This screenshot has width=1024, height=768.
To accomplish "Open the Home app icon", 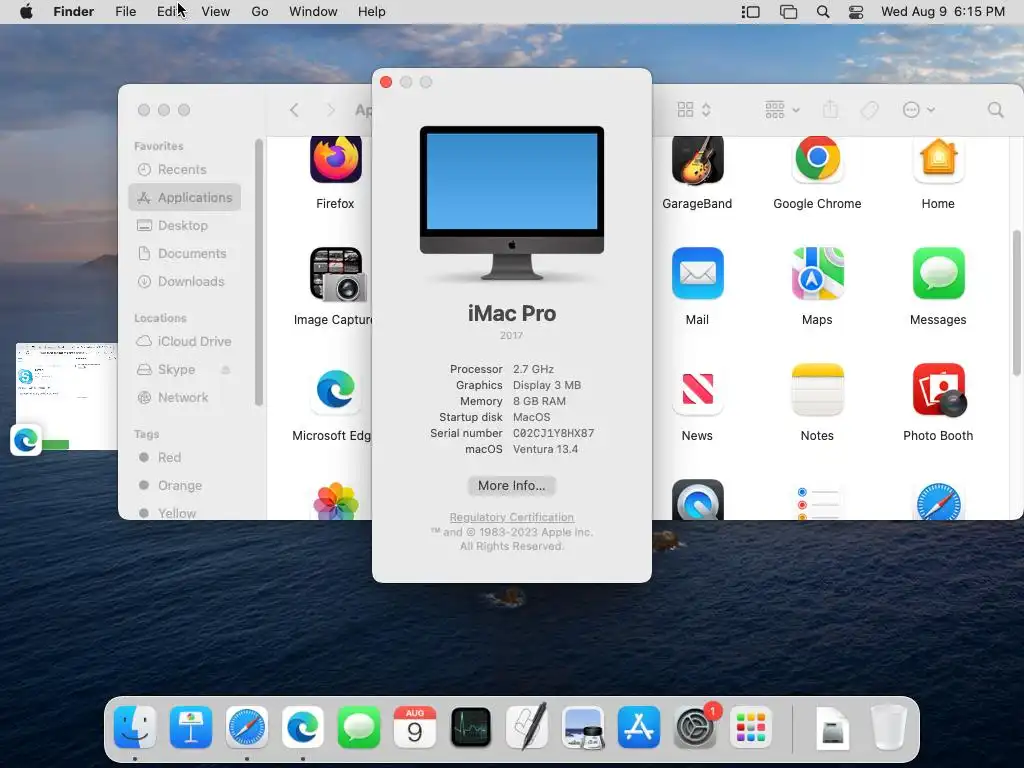I will [x=938, y=159].
